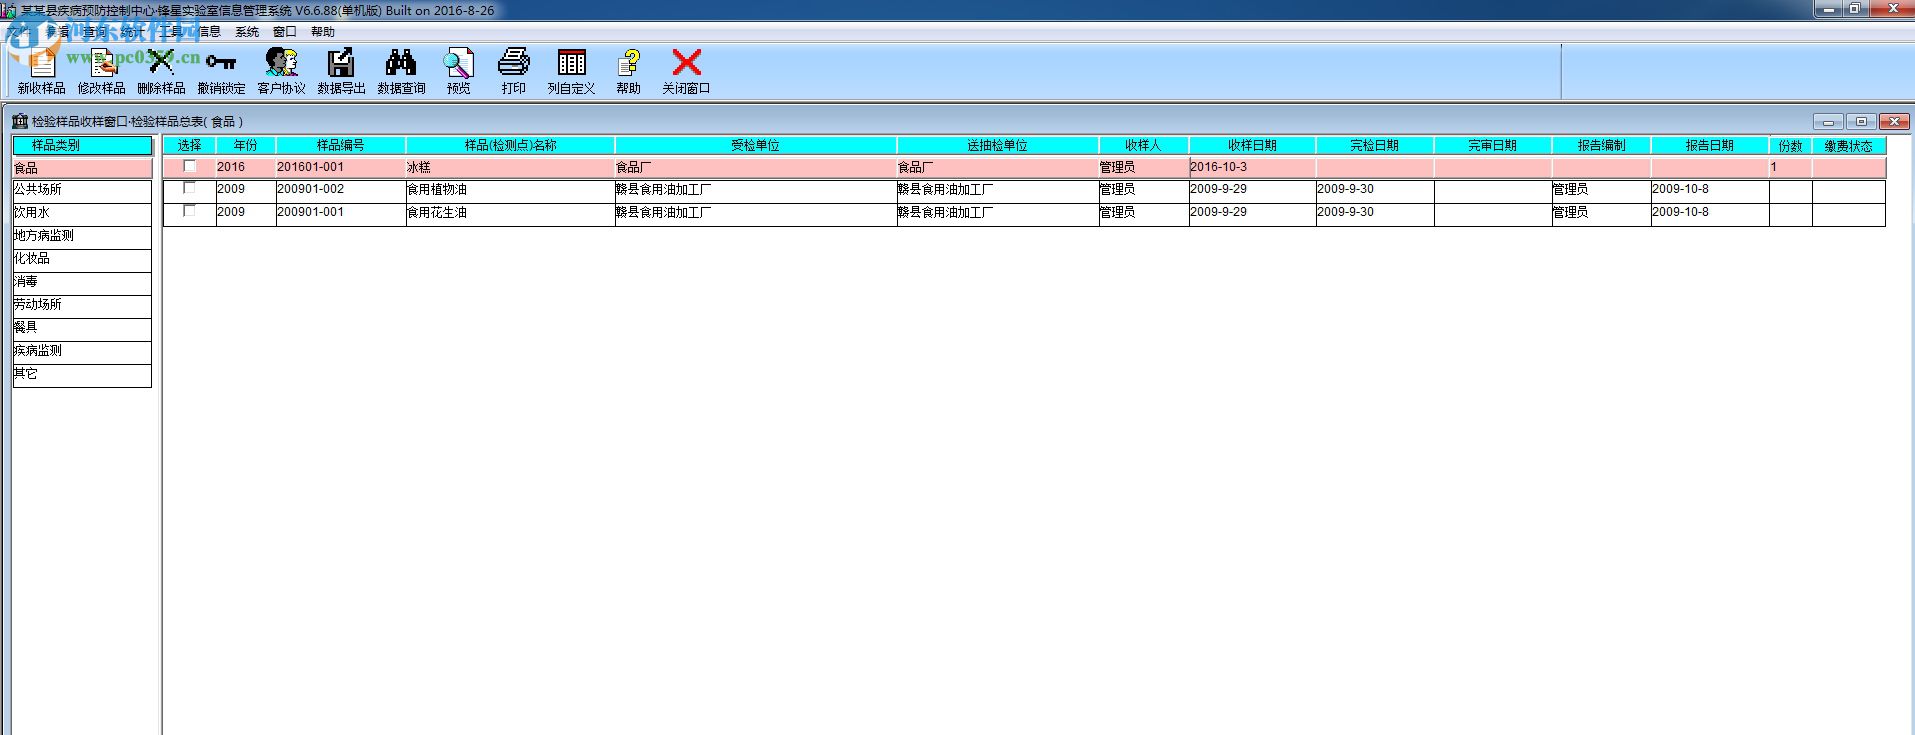Click sample name cell 食用植物油
The width and height of the screenshot is (1915, 735).
[x=511, y=190]
